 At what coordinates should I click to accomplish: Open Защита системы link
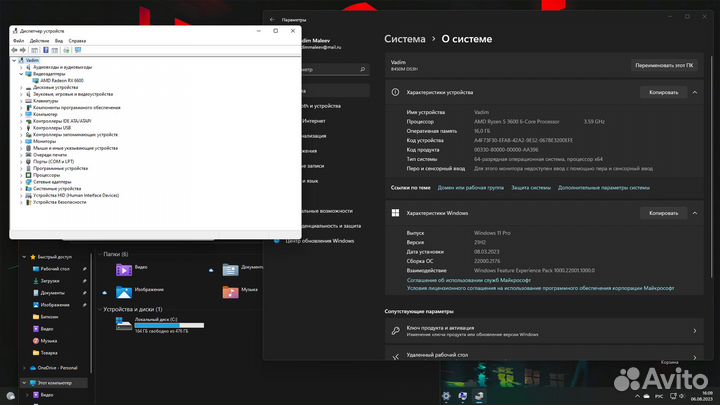(x=531, y=188)
